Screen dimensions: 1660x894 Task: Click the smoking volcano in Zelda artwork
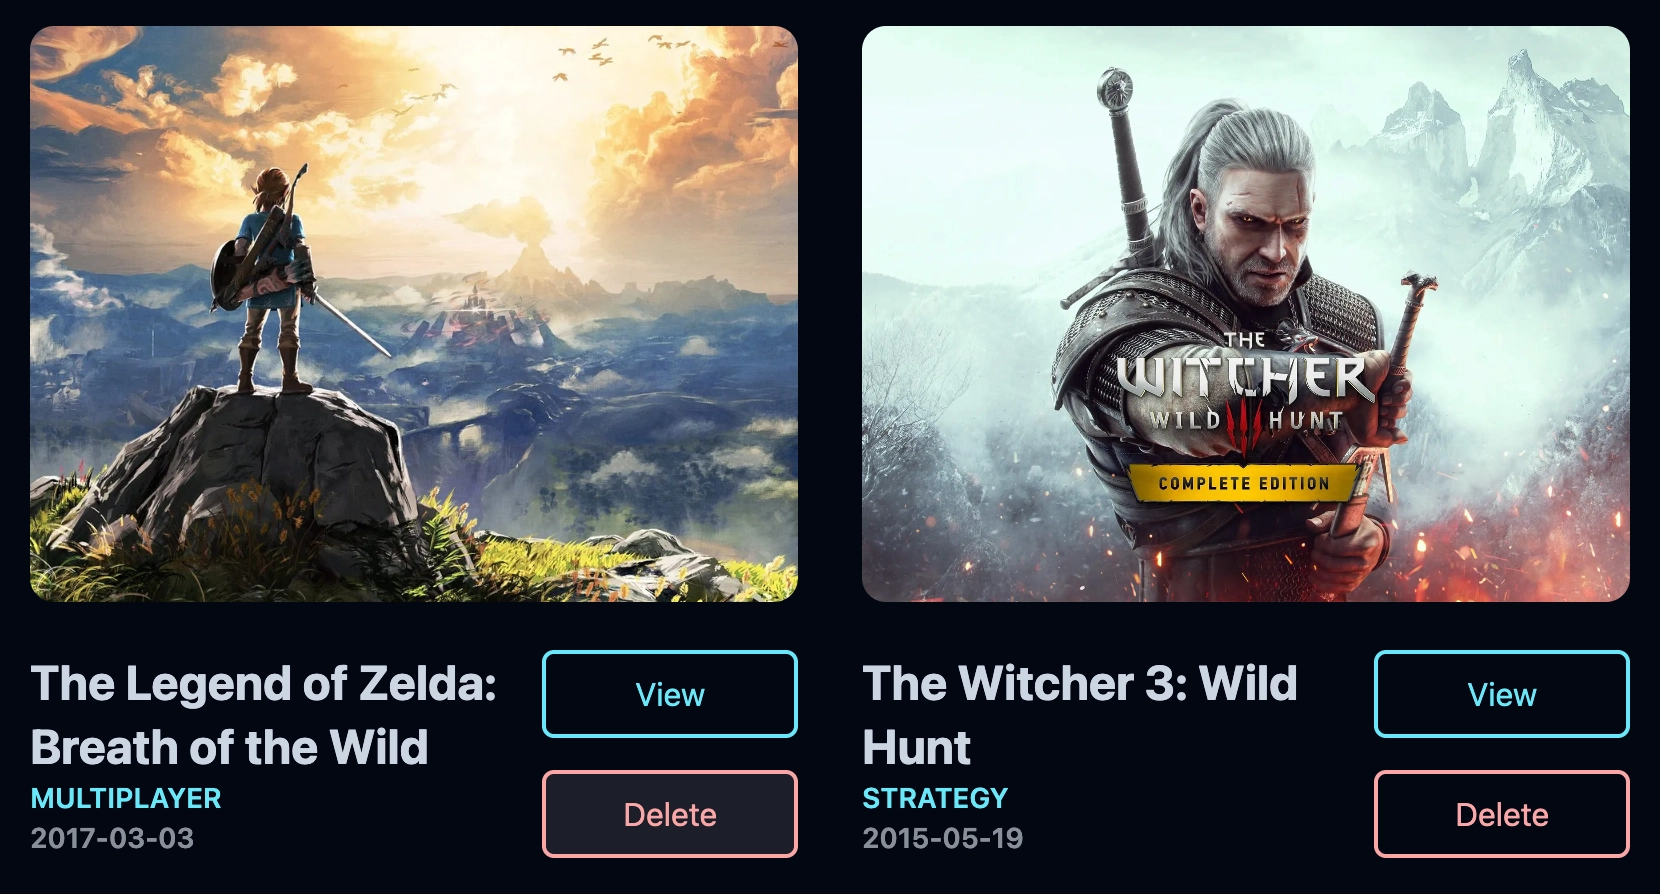[530, 248]
